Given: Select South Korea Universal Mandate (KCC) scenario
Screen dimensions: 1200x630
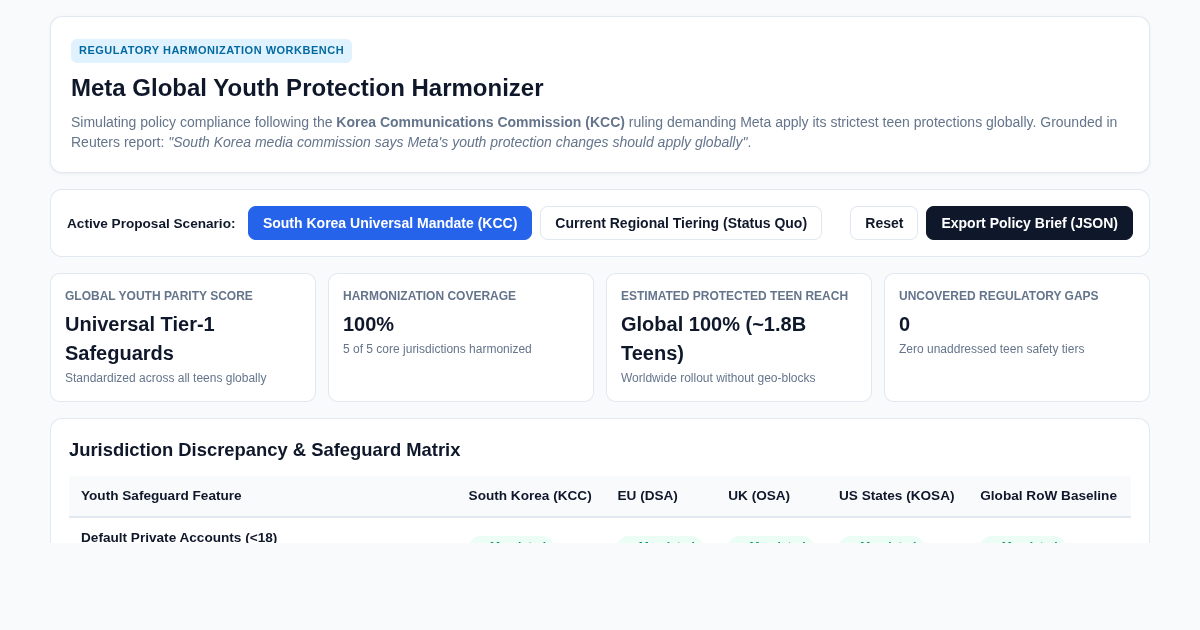Looking at the screenshot, I should [x=390, y=223].
